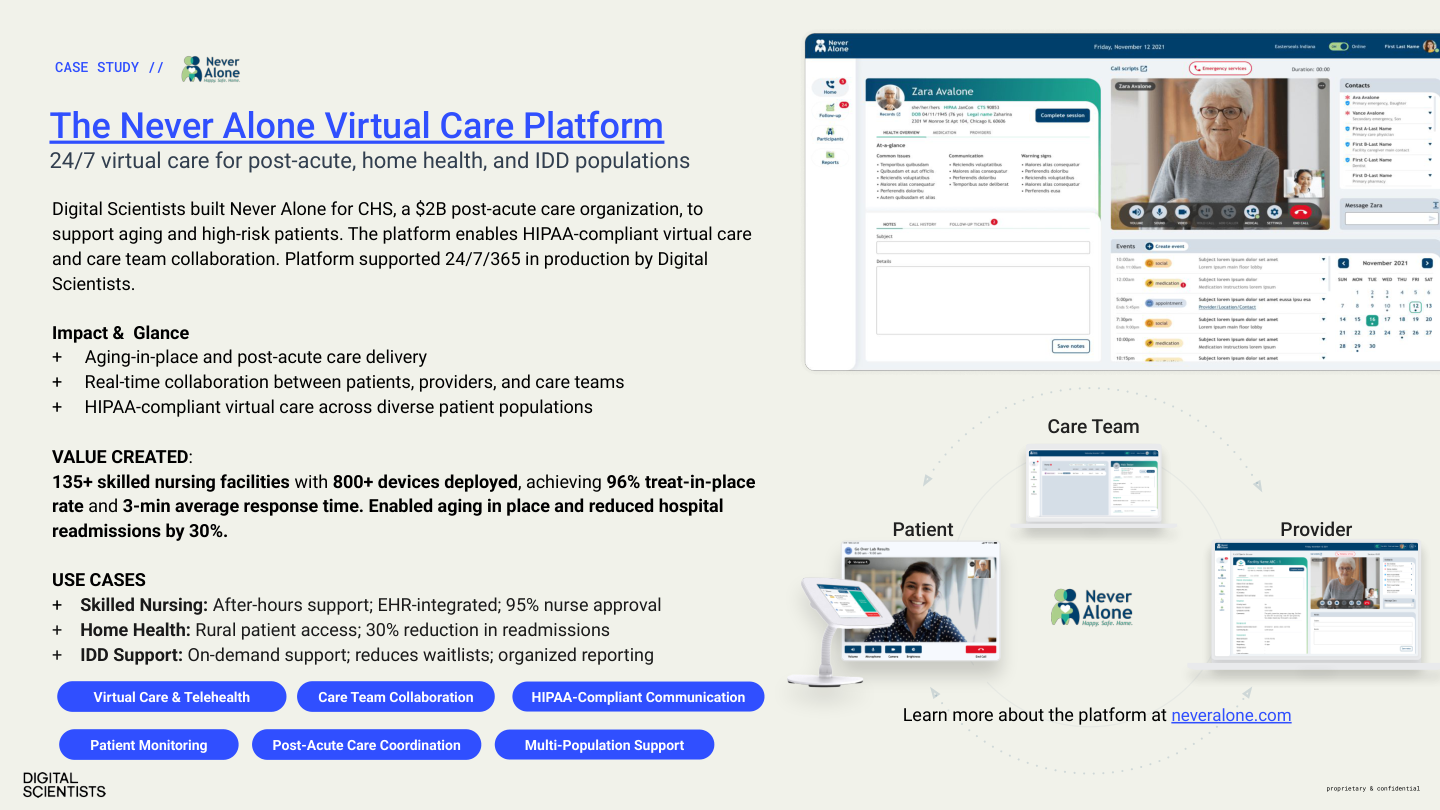Screen dimensions: 1440x810
Task: Switch to the Medication tab
Action: (x=944, y=132)
